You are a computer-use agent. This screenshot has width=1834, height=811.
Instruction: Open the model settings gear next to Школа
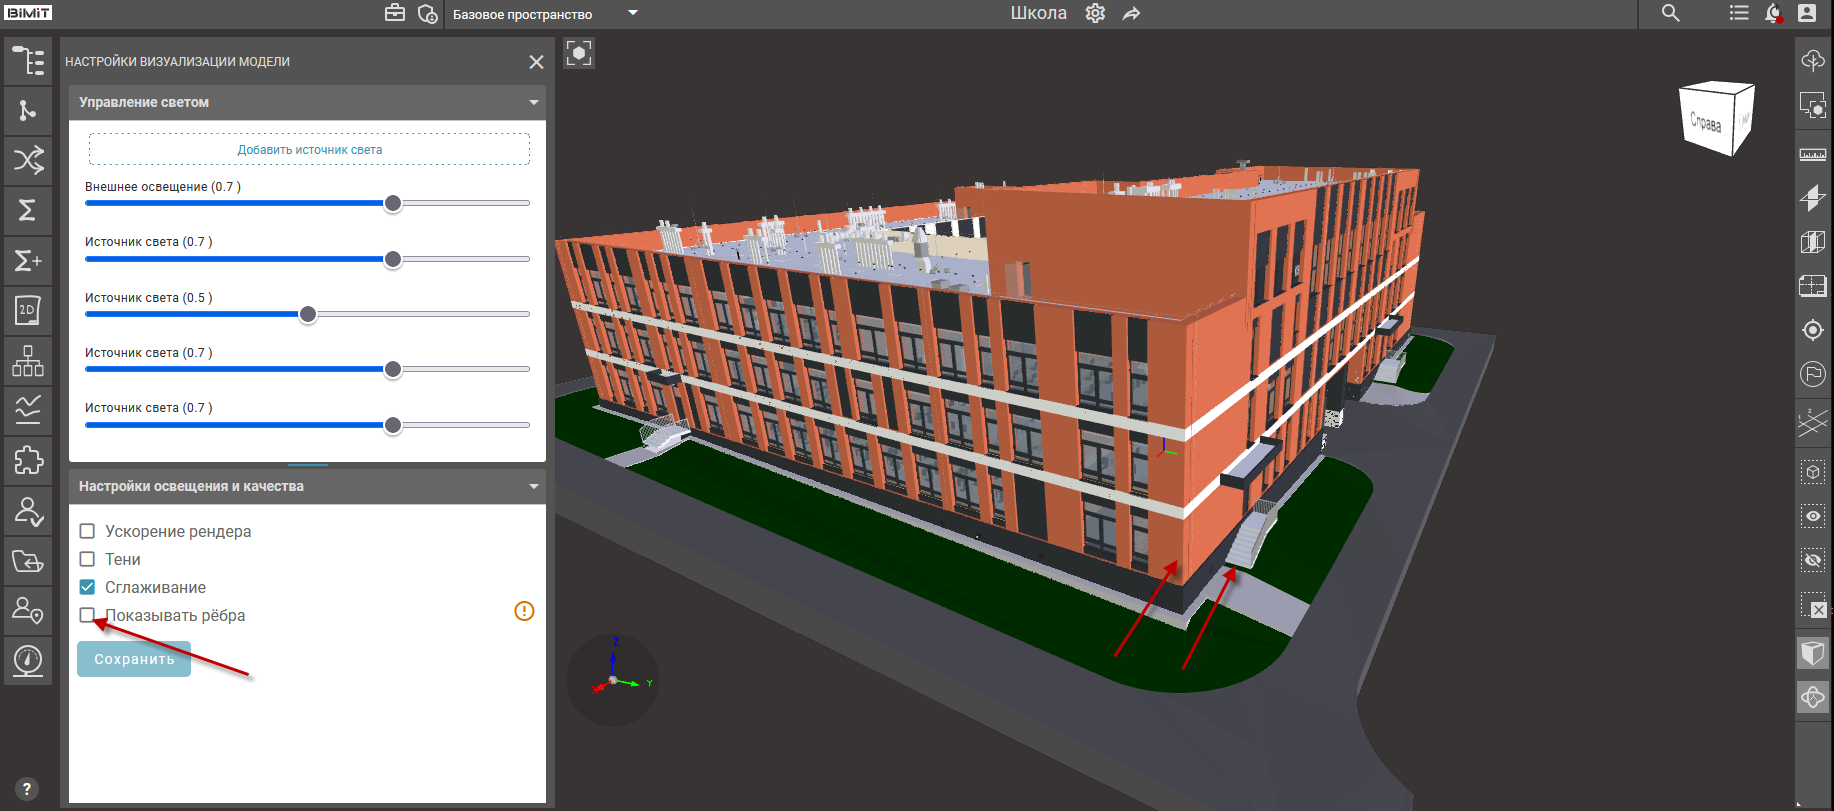point(1095,14)
